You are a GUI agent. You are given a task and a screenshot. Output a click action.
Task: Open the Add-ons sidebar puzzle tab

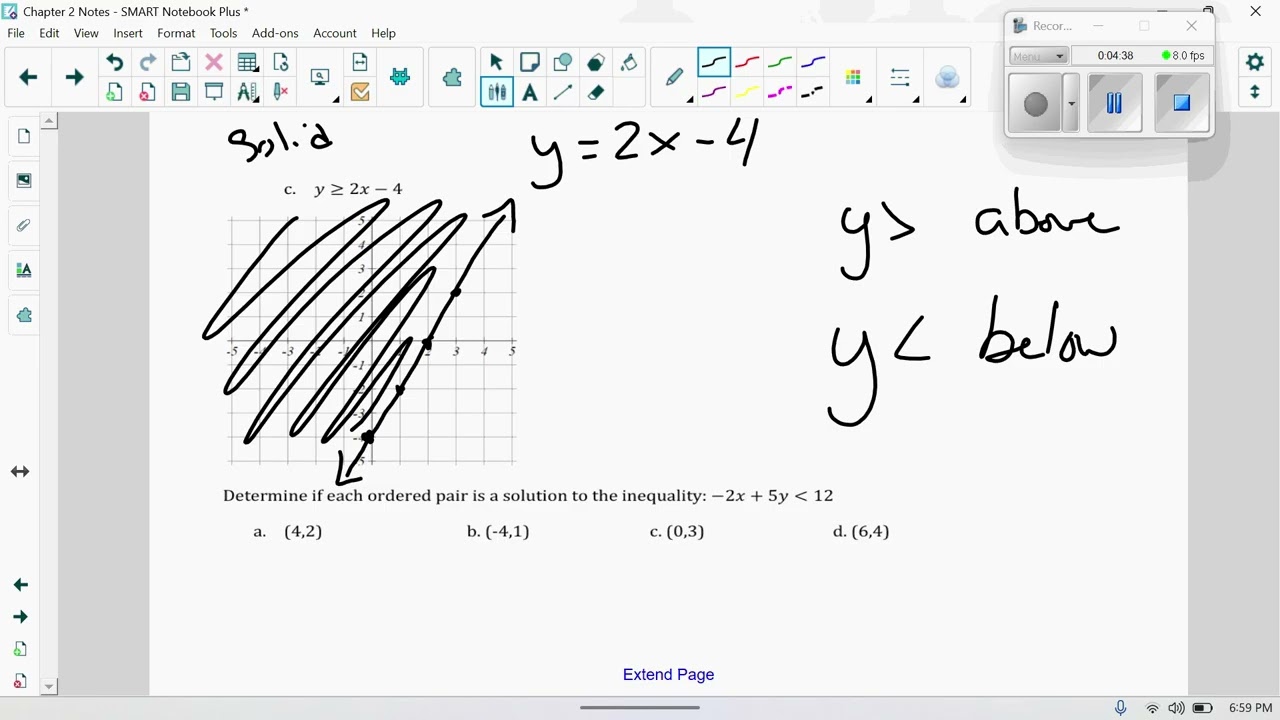point(24,315)
